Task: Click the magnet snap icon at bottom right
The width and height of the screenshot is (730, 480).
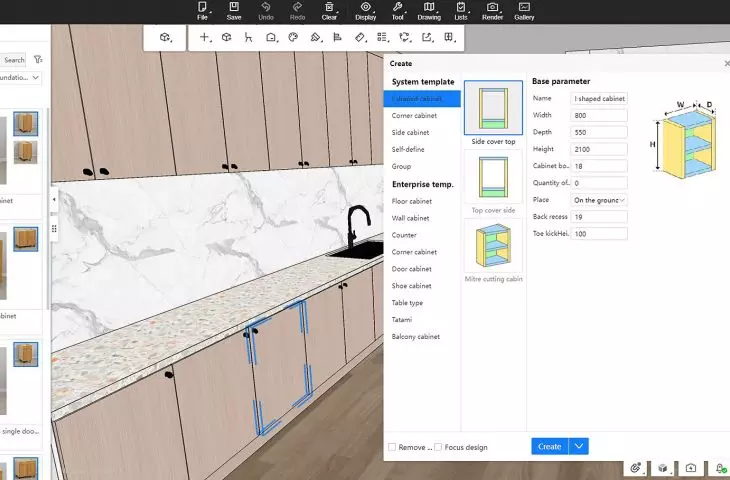Action: (635, 468)
